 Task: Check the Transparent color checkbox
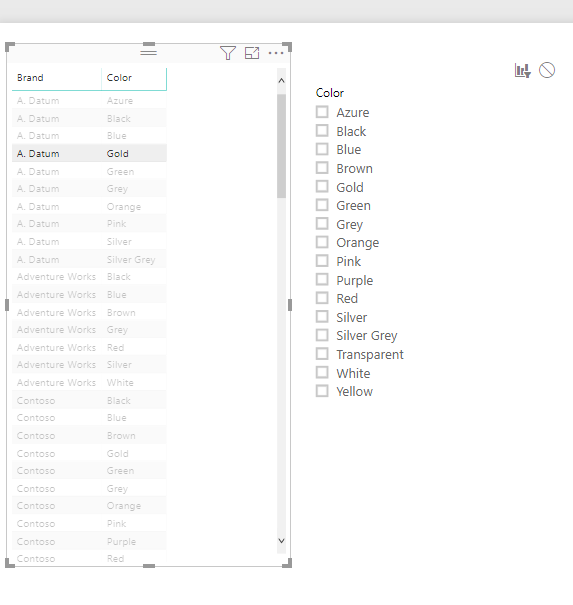(x=322, y=354)
